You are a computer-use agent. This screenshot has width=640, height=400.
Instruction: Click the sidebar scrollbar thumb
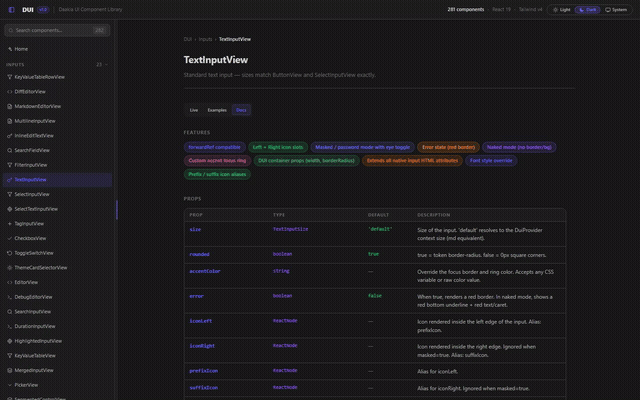tap(117, 210)
